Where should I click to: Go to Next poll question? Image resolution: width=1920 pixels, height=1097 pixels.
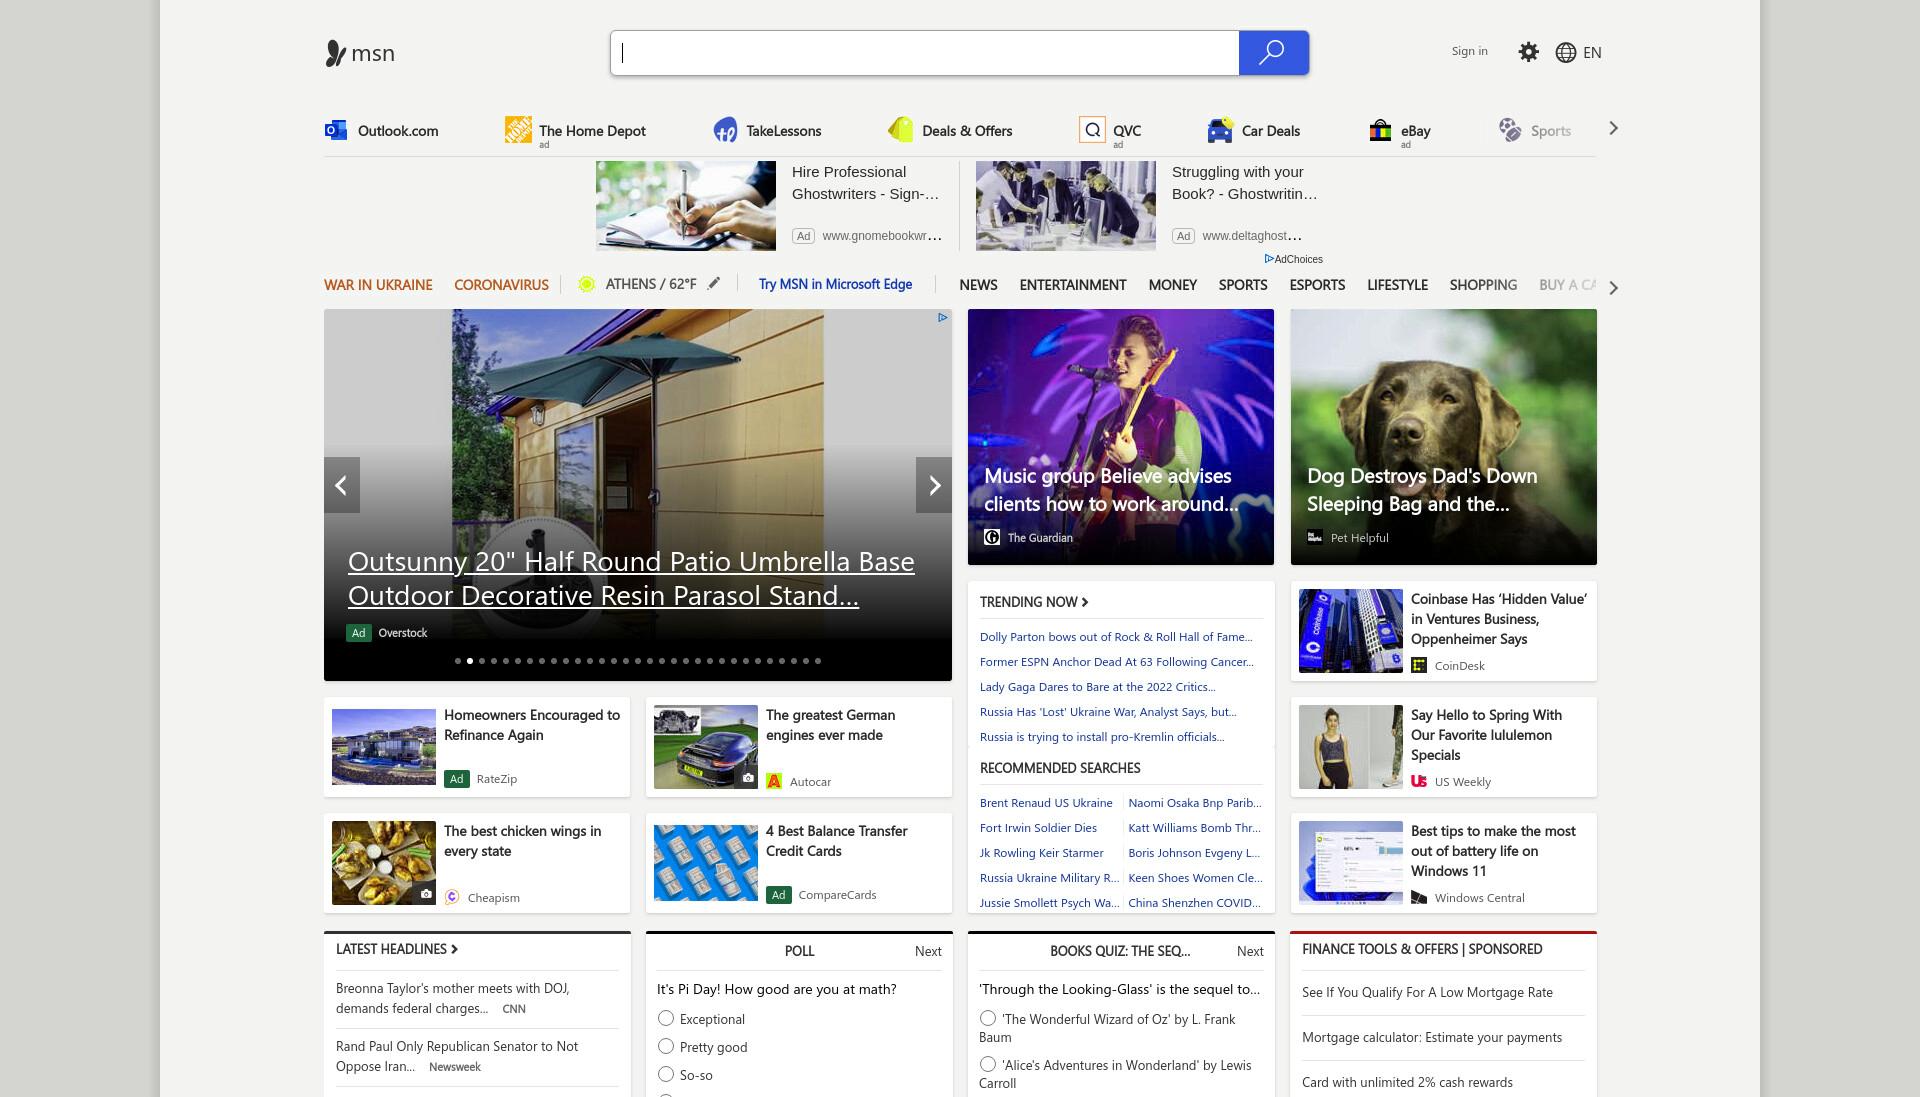pos(928,951)
